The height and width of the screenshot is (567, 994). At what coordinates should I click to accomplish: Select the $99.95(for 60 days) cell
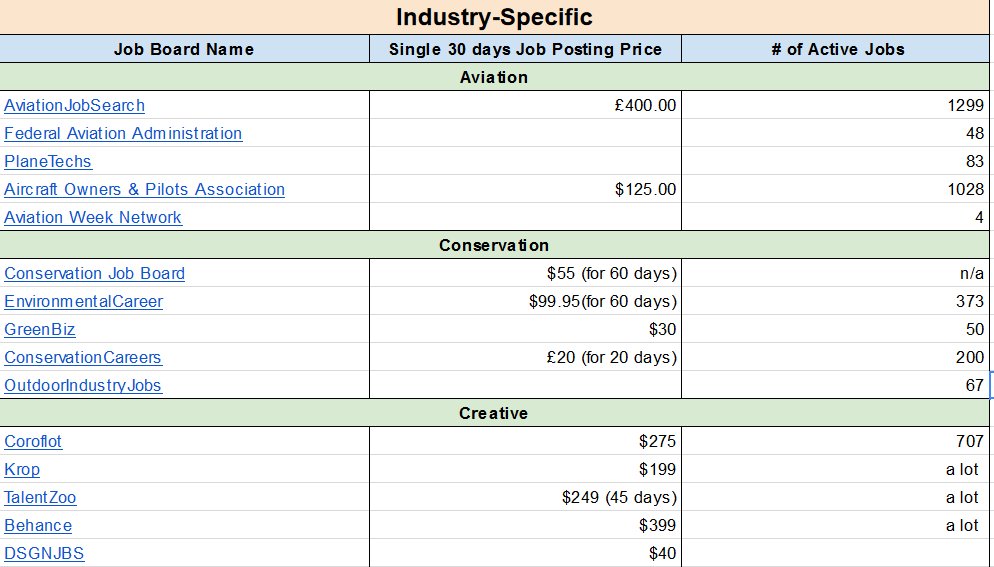coord(526,301)
